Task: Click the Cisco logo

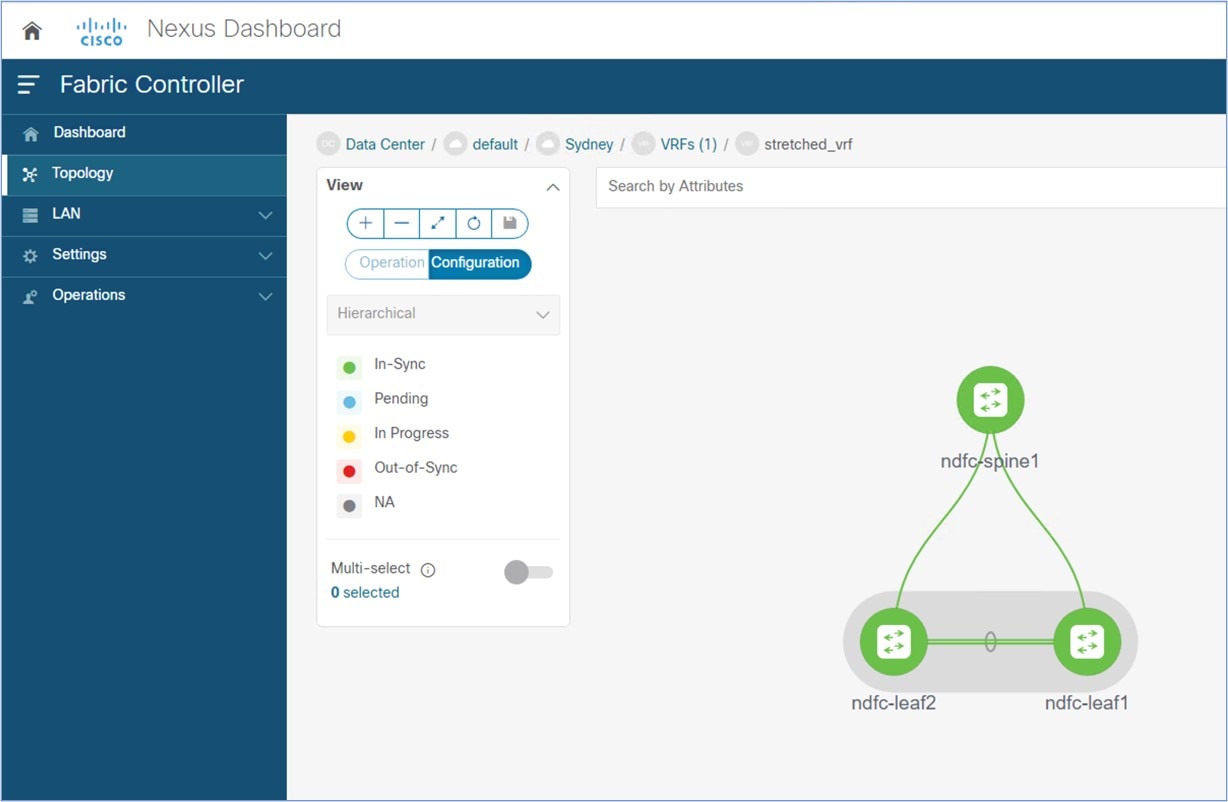Action: (x=102, y=31)
